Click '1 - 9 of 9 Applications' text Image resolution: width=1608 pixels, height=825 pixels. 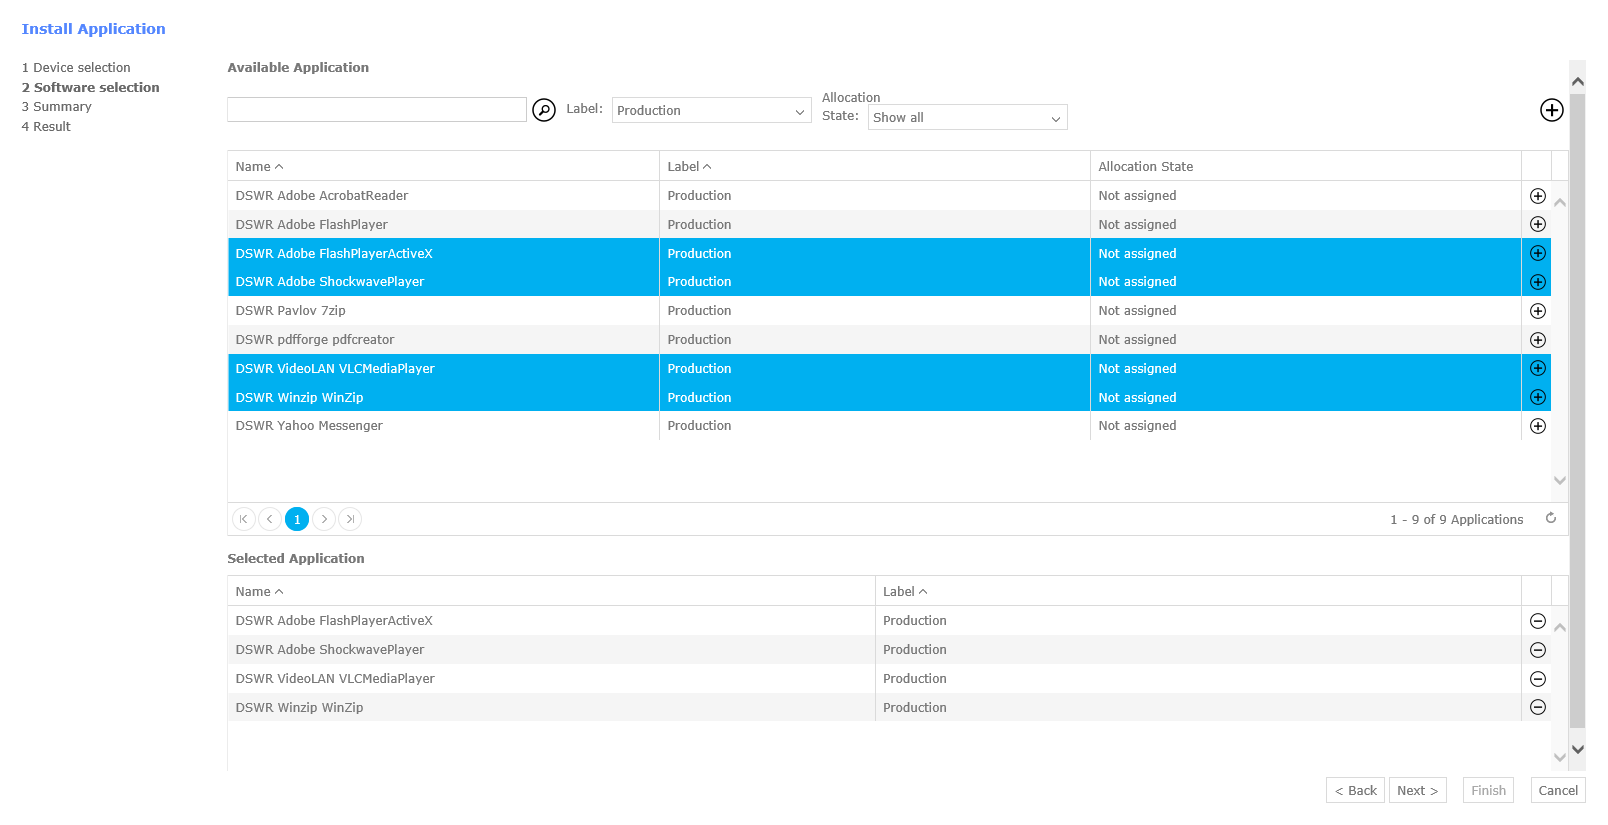[x=1456, y=520]
